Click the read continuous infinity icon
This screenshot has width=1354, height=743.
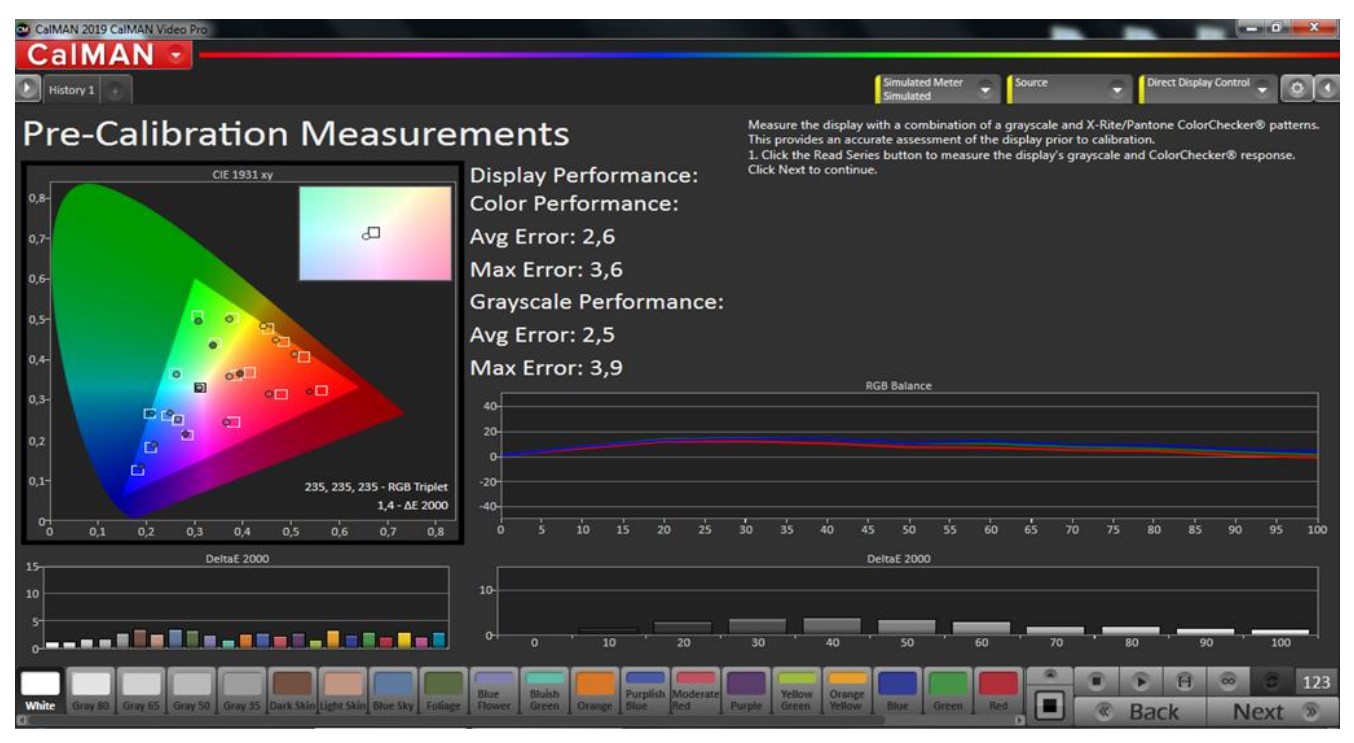pos(1229,681)
